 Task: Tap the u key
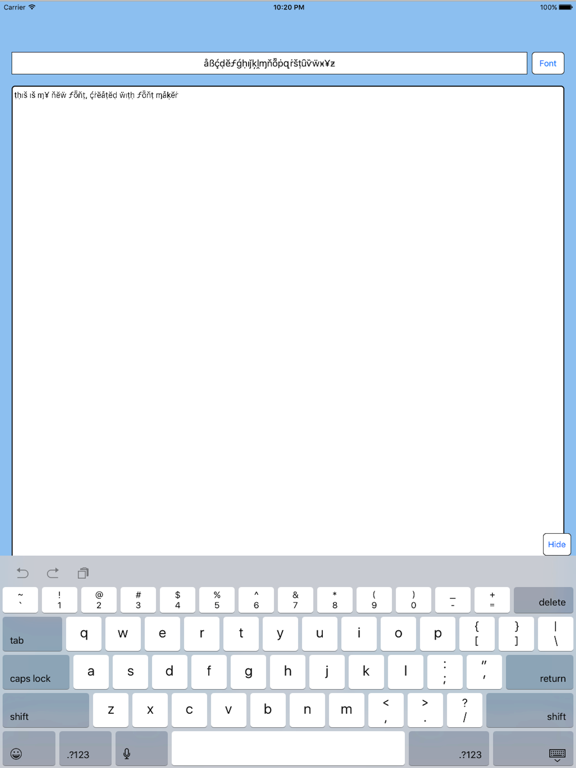pos(319,634)
